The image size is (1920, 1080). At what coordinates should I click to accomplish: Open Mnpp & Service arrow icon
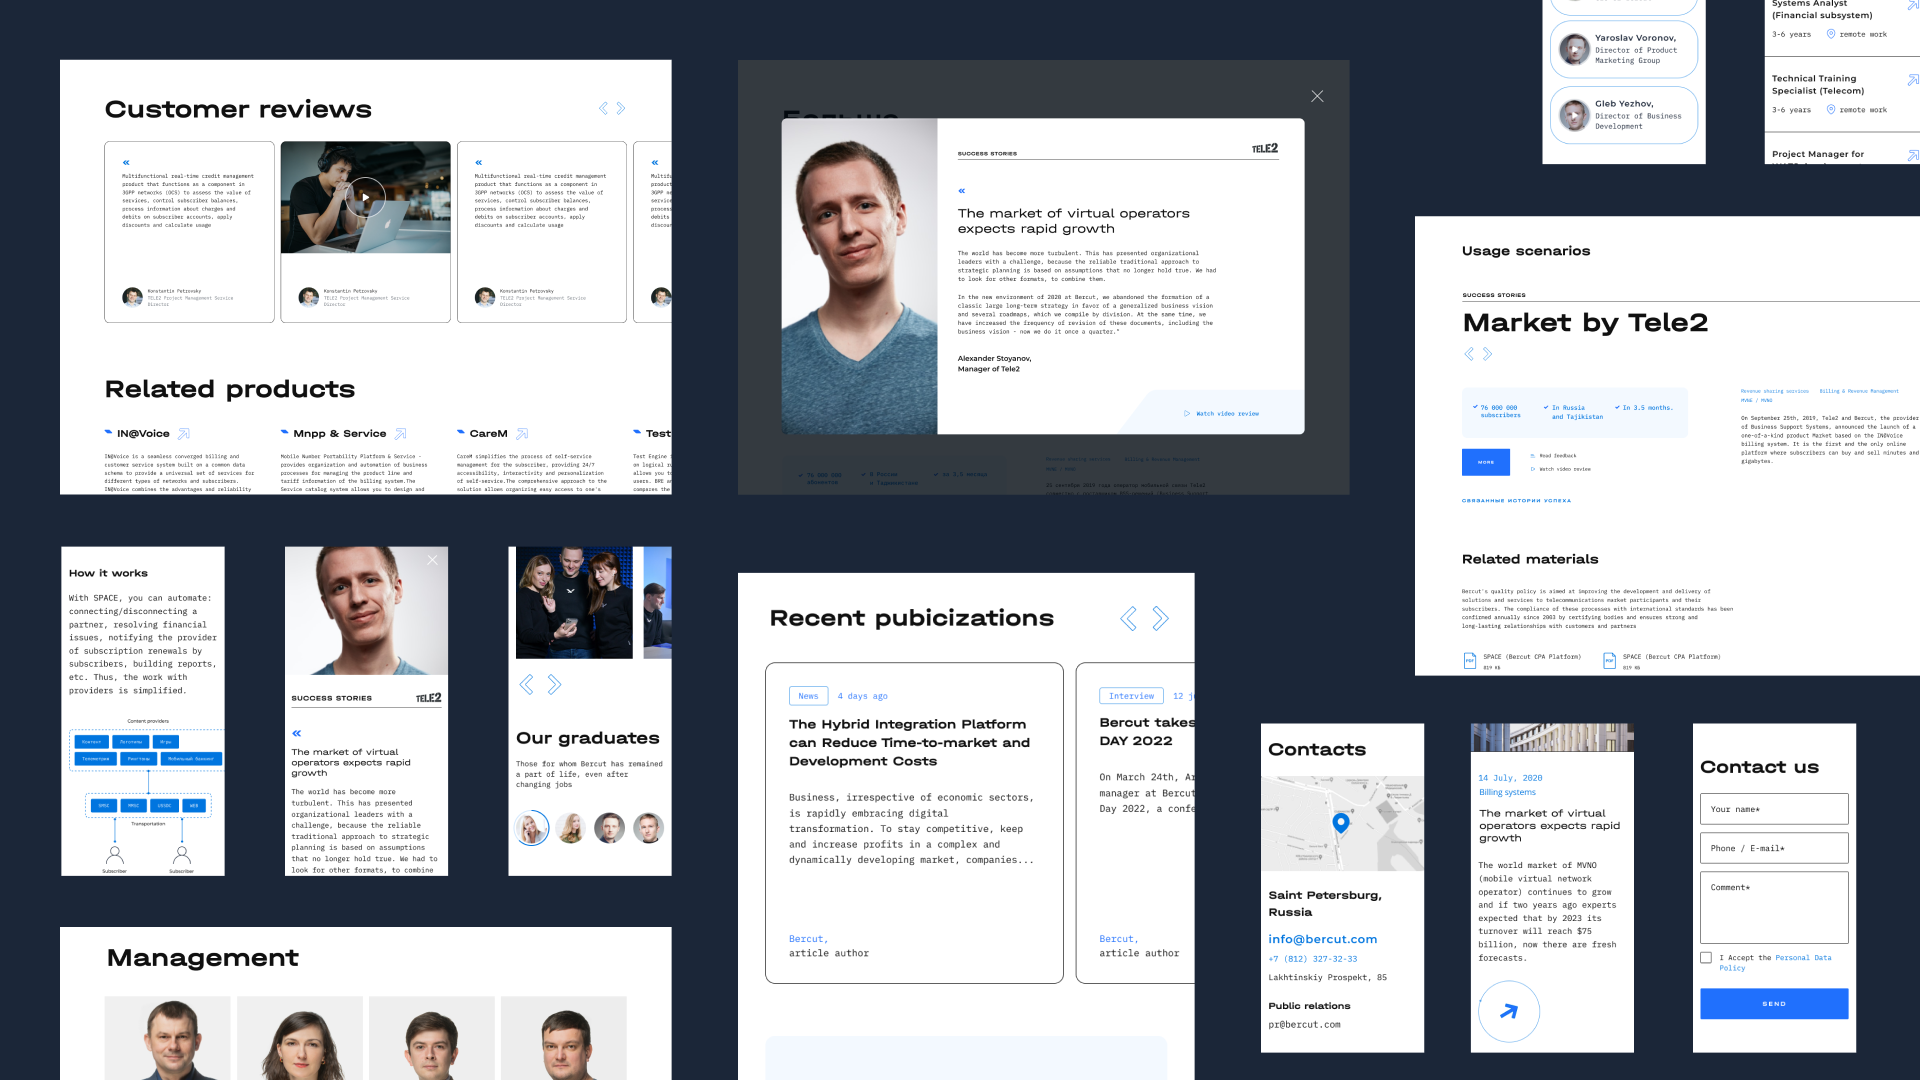(401, 434)
